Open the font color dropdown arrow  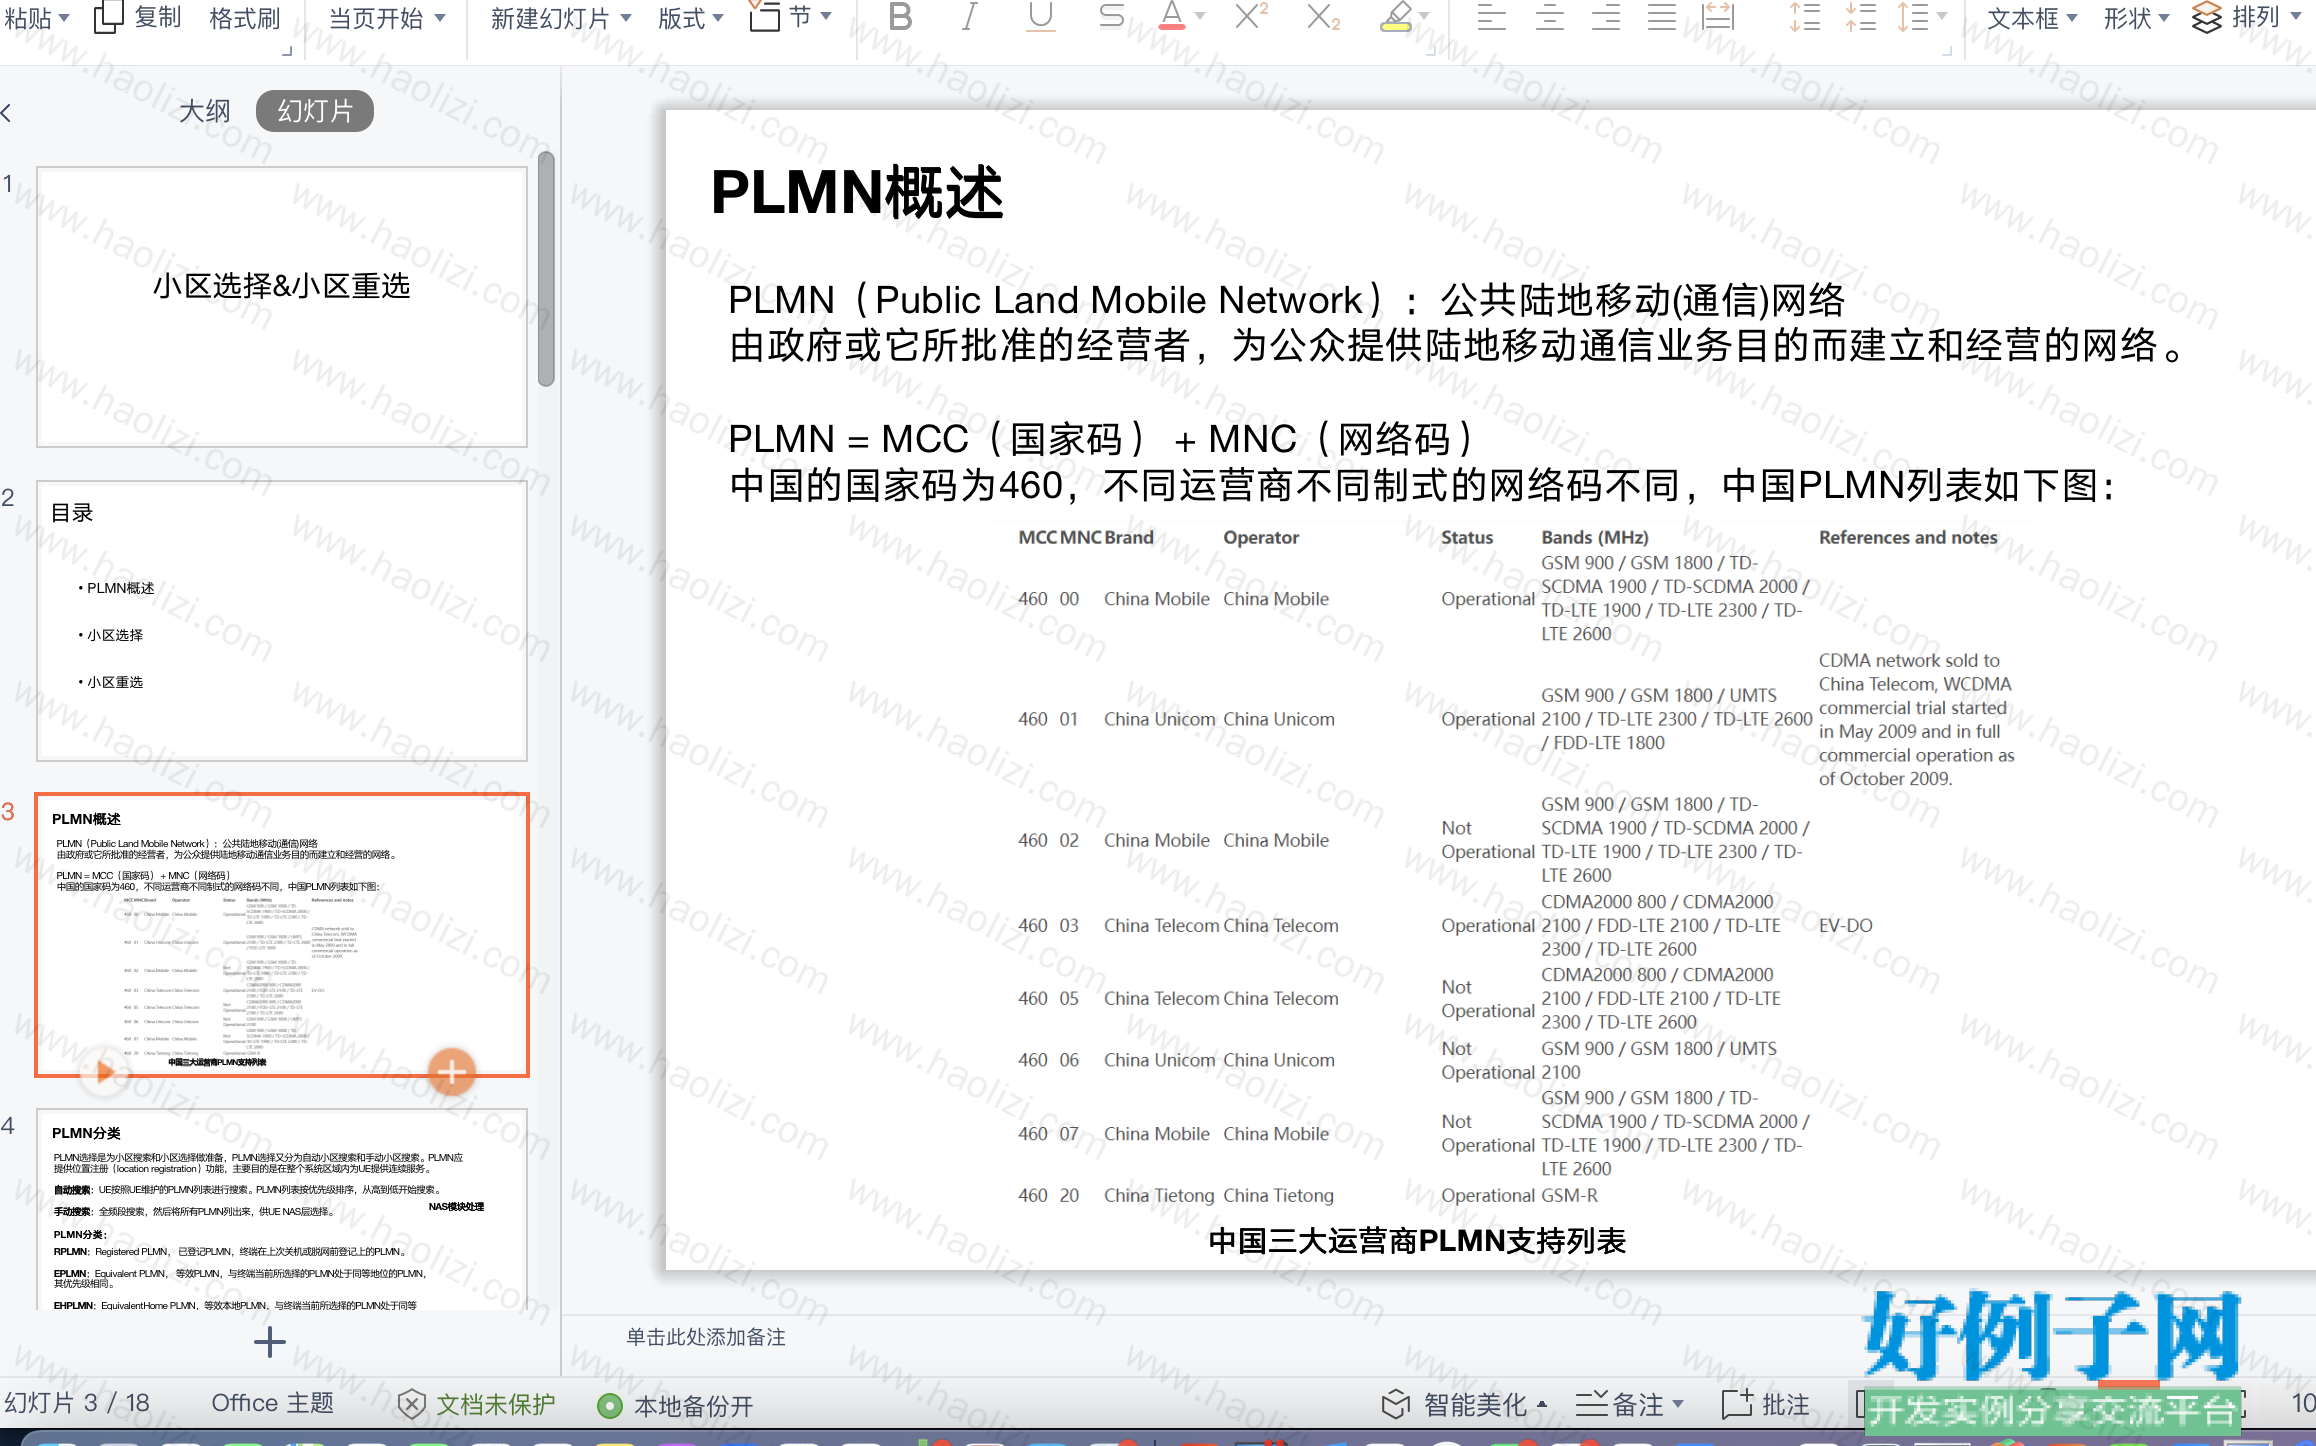pos(1200,17)
